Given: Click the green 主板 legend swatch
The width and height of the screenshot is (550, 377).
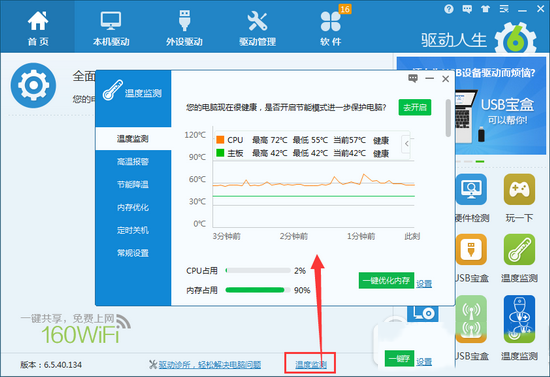Looking at the screenshot, I should (x=220, y=153).
